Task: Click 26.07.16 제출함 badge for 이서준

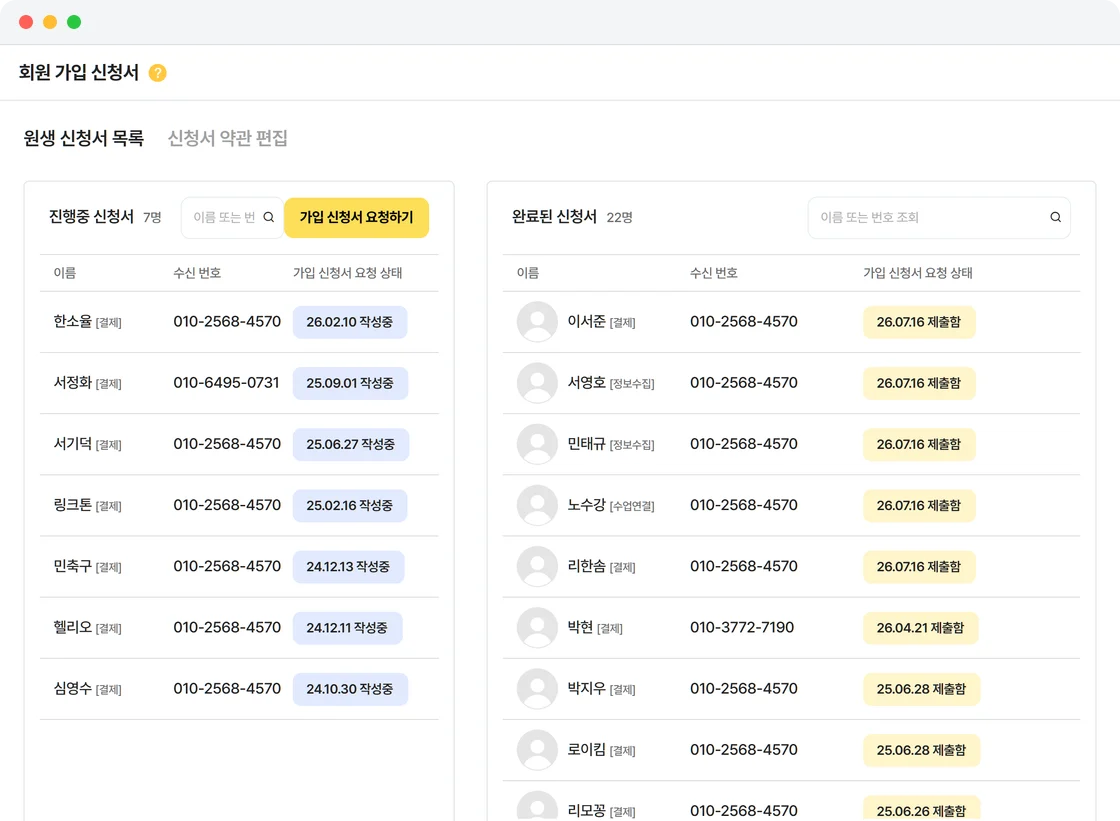Action: click(x=919, y=322)
